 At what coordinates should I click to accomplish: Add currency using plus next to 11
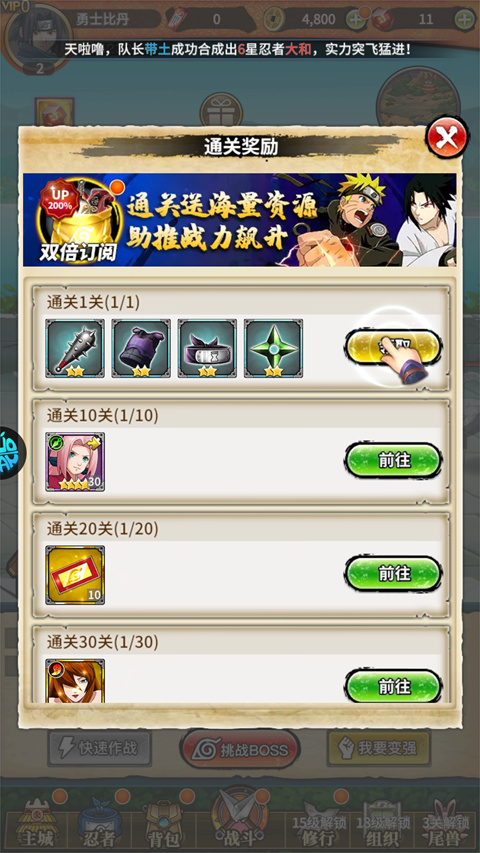[464, 20]
